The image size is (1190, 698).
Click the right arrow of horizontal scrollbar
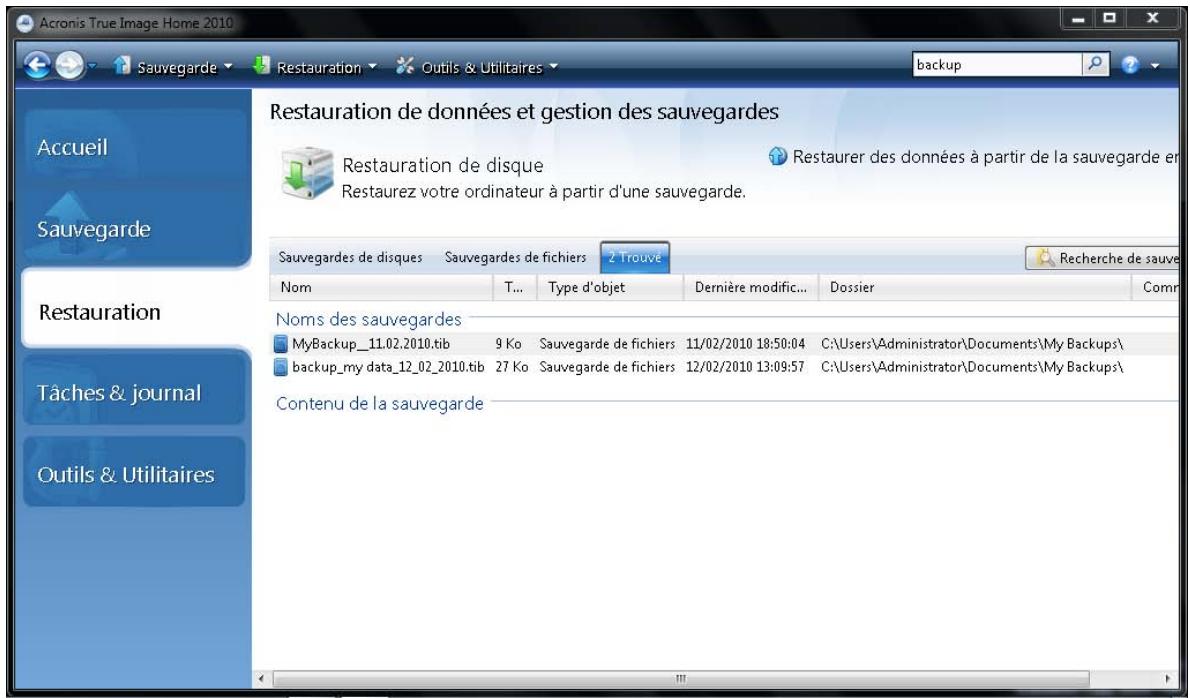tap(1168, 678)
